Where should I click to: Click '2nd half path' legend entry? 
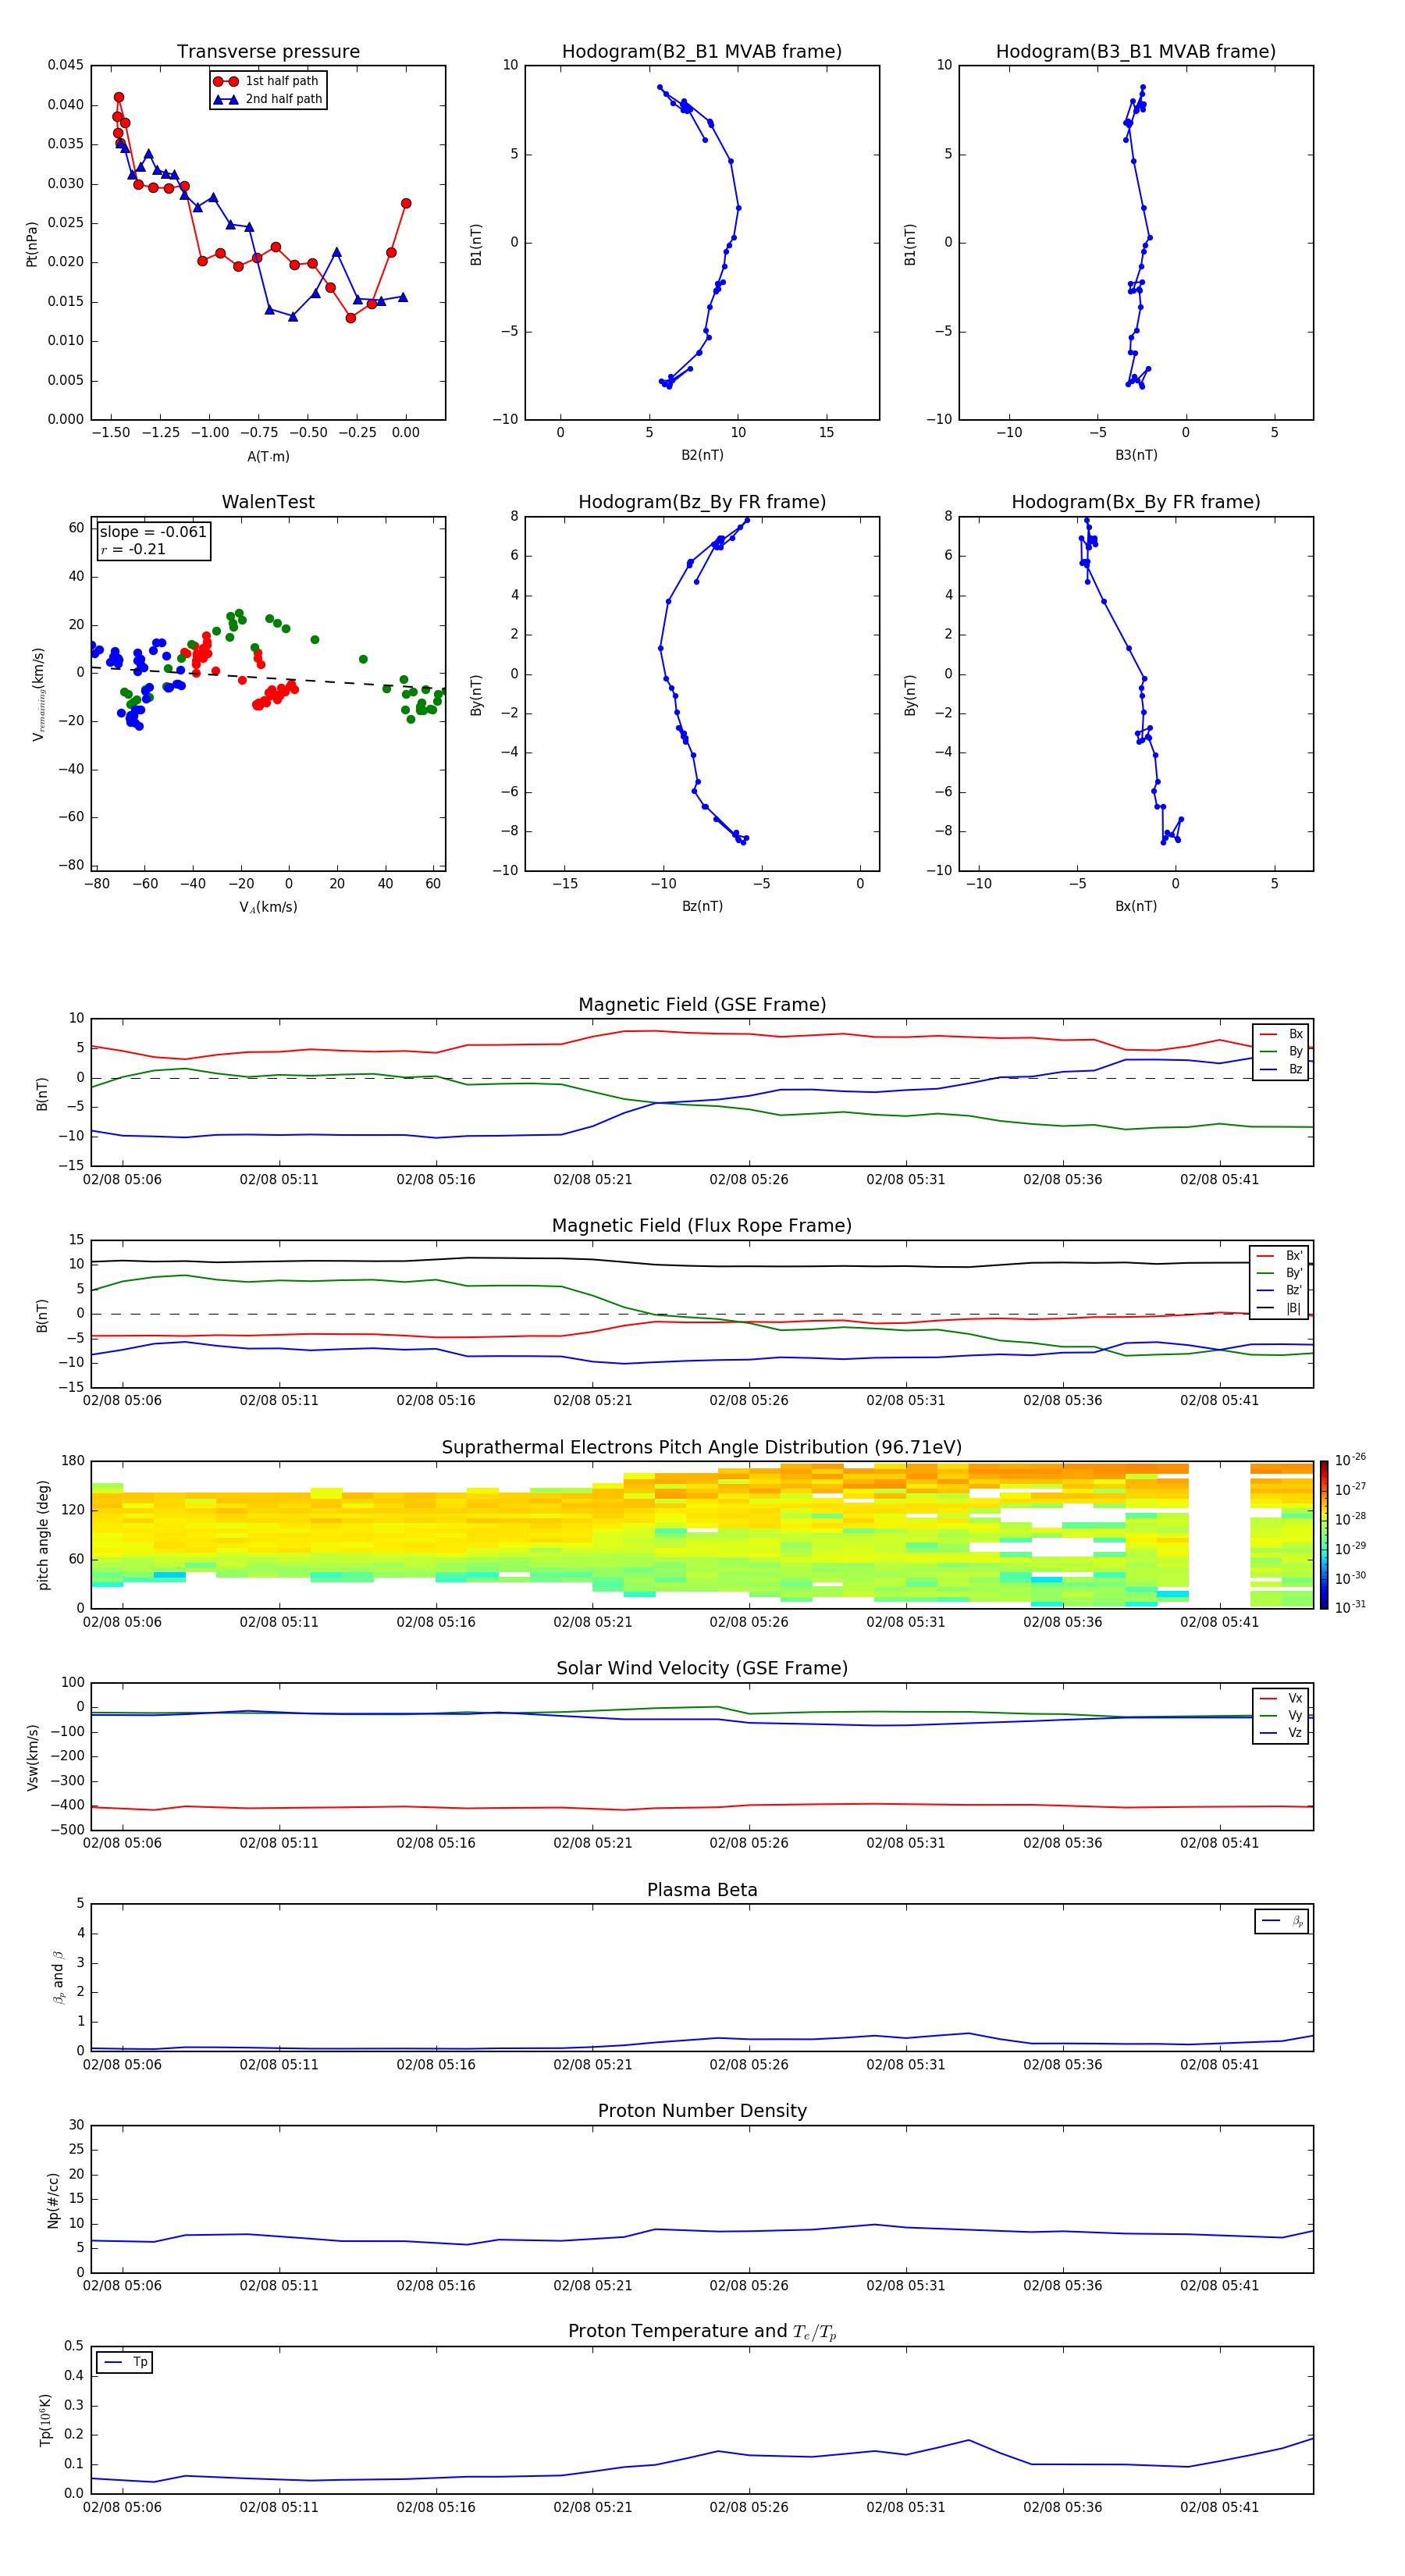coord(267,99)
